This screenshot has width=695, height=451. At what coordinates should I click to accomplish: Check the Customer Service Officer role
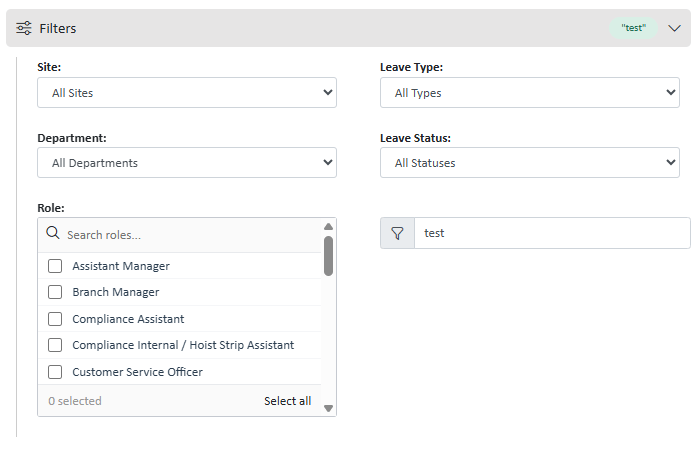pyautogui.click(x=55, y=372)
